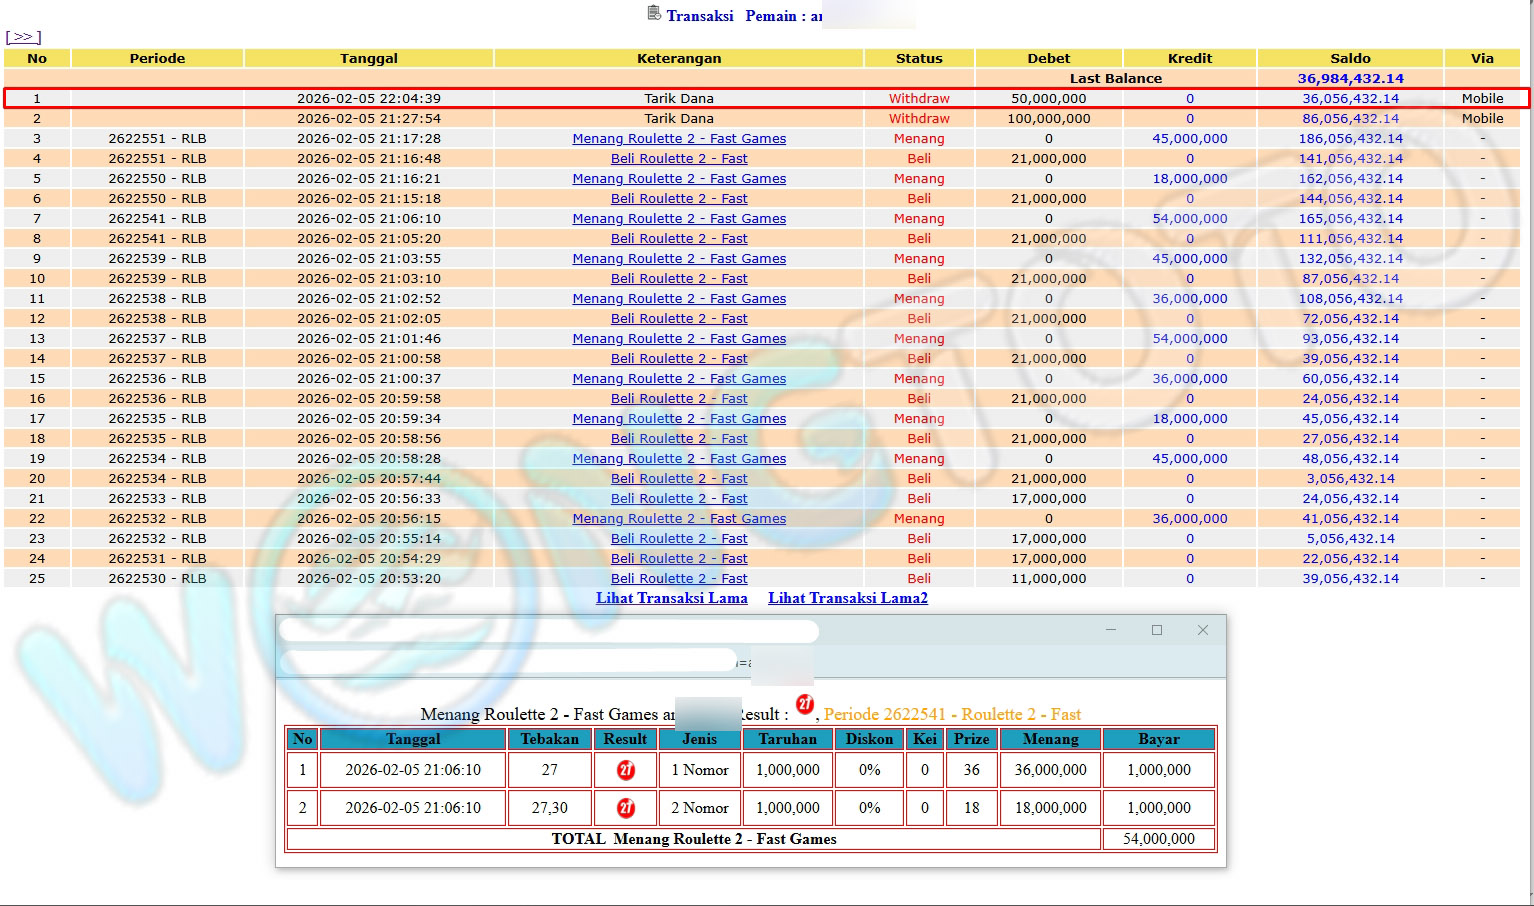Image resolution: width=1534 pixels, height=906 pixels.
Task: Open Lihat Transaksi Lama2 link
Action: 848,598
